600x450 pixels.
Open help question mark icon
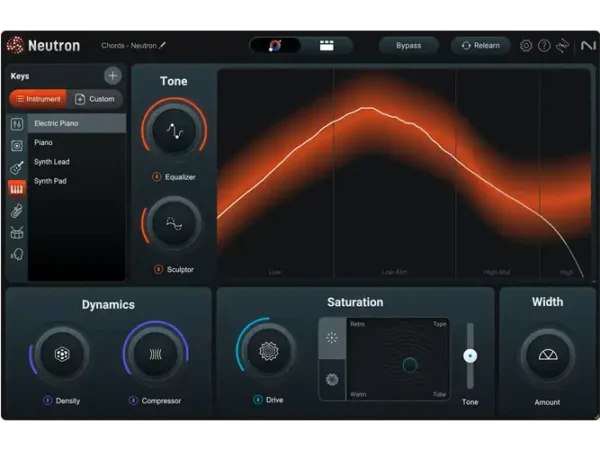(x=544, y=46)
